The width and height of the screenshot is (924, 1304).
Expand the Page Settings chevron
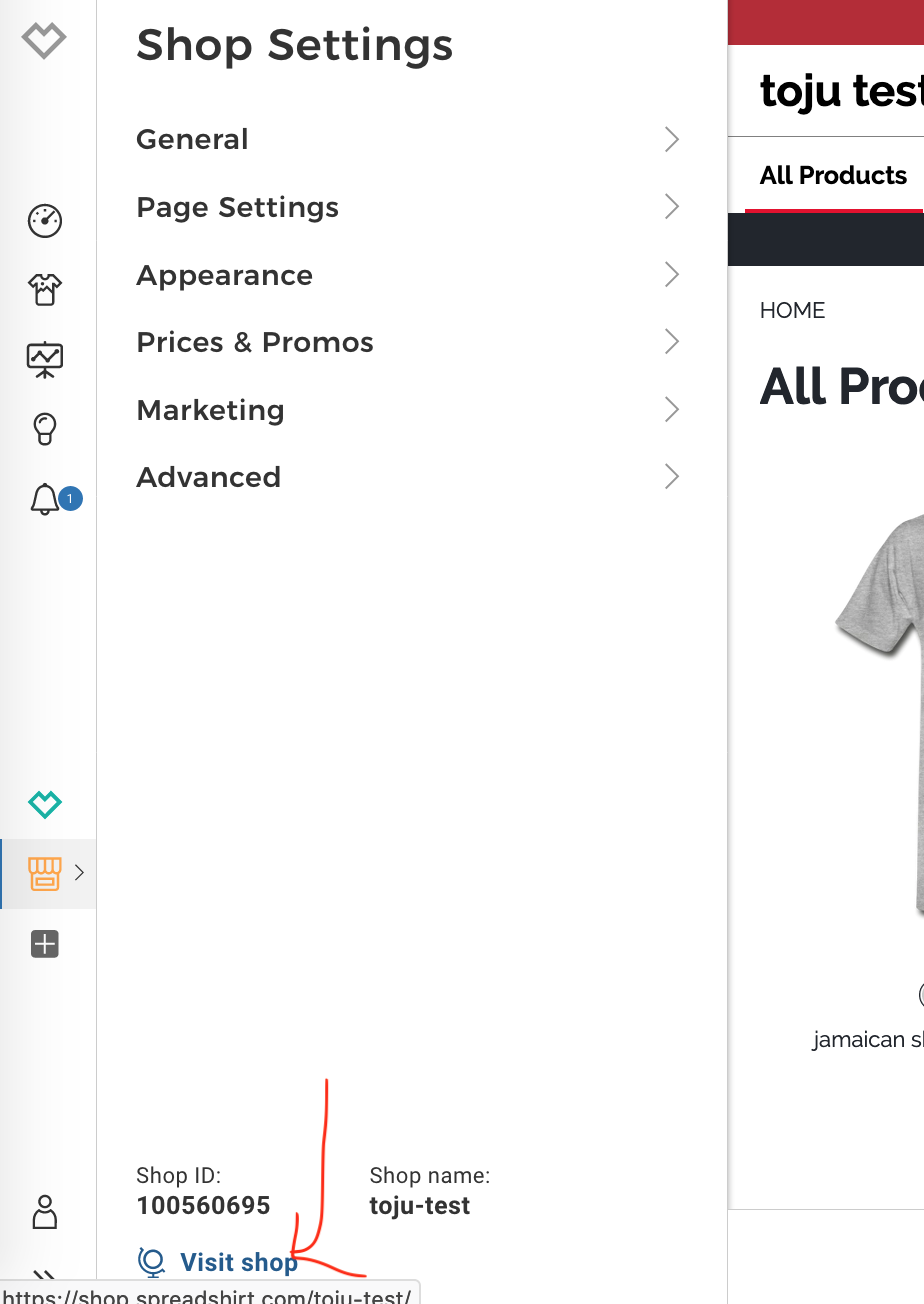click(672, 207)
